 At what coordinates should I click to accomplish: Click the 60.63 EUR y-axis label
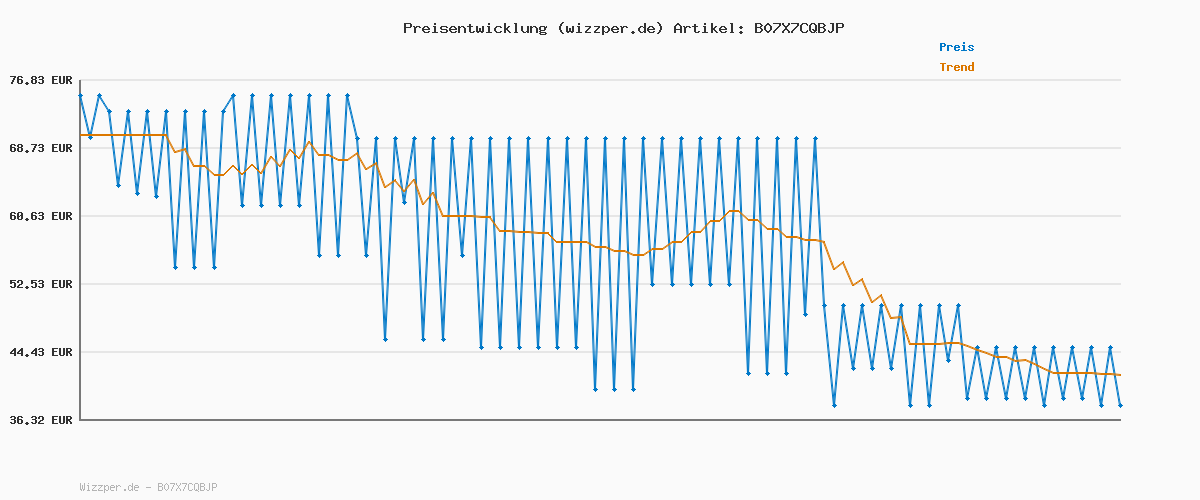coord(40,216)
